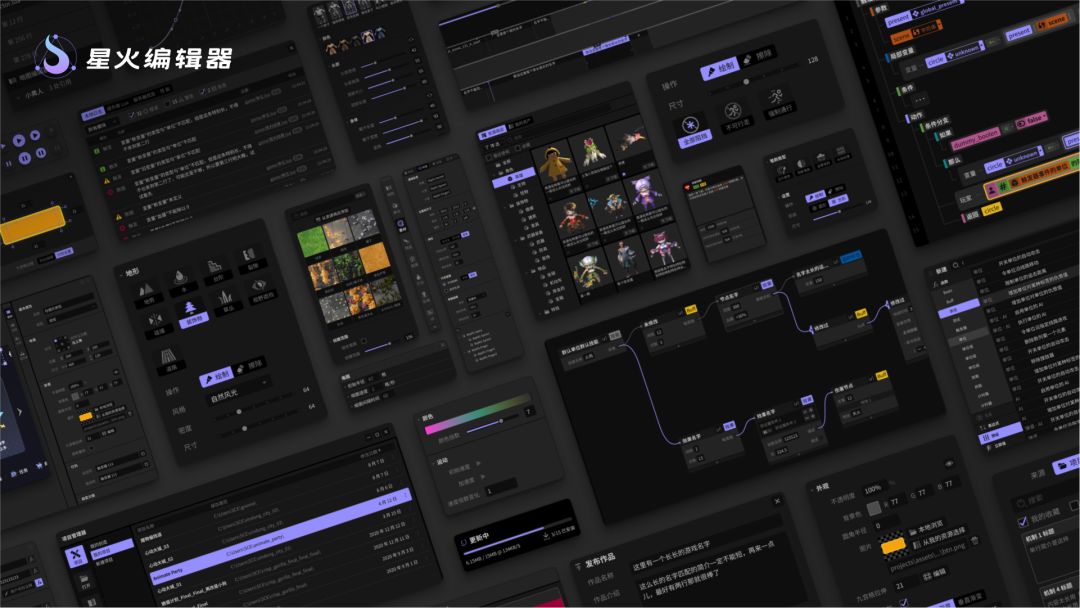Screen dimensions: 1080x608
Task: Collapse the 外观 section arrow
Action: pyautogui.click(x=813, y=488)
